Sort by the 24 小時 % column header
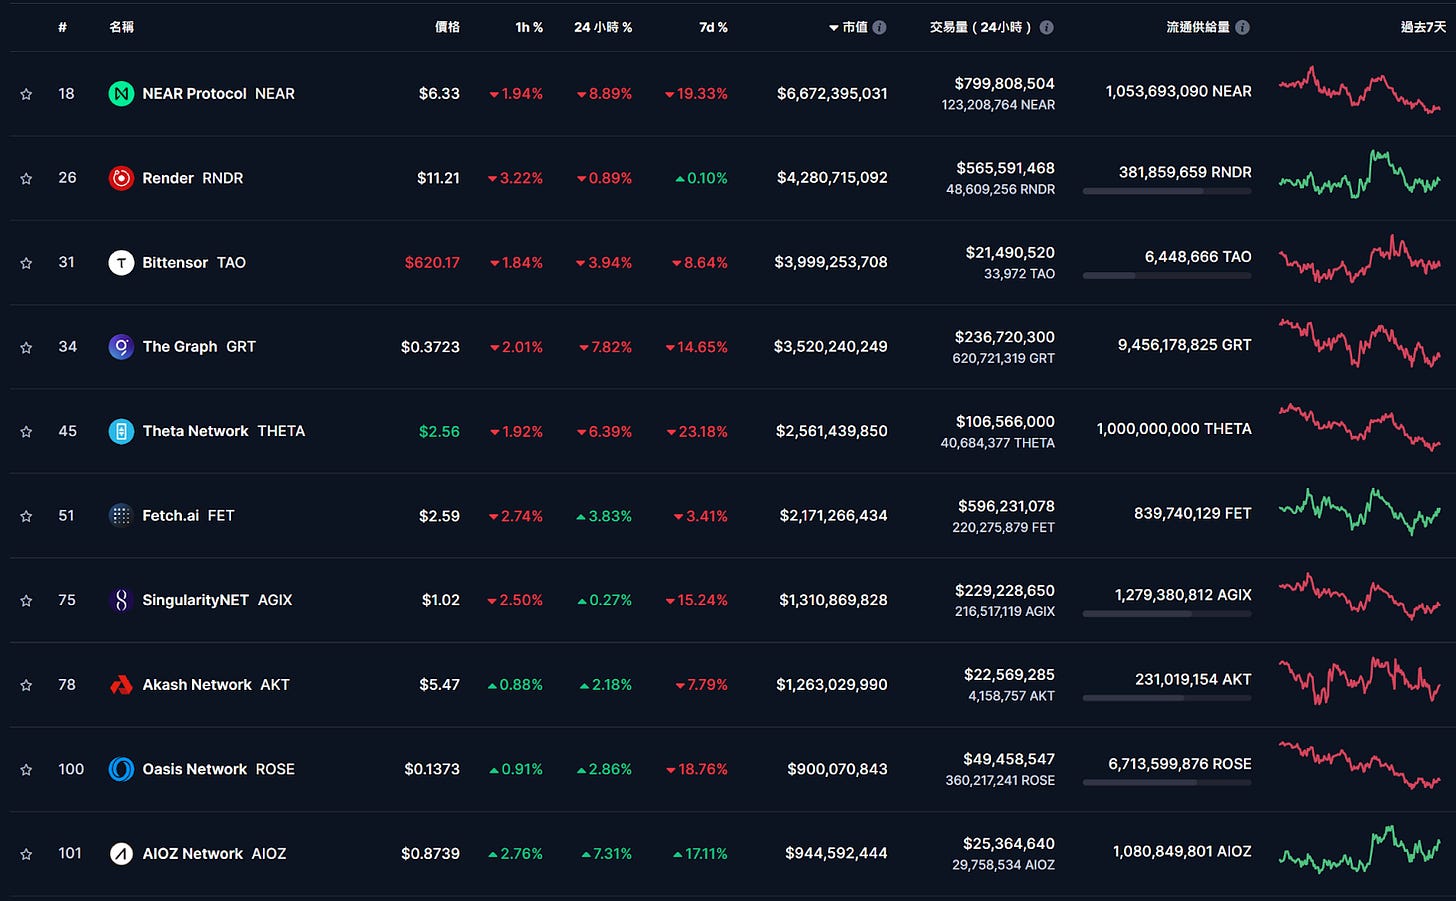Viewport: 1456px width, 901px height. click(x=603, y=27)
